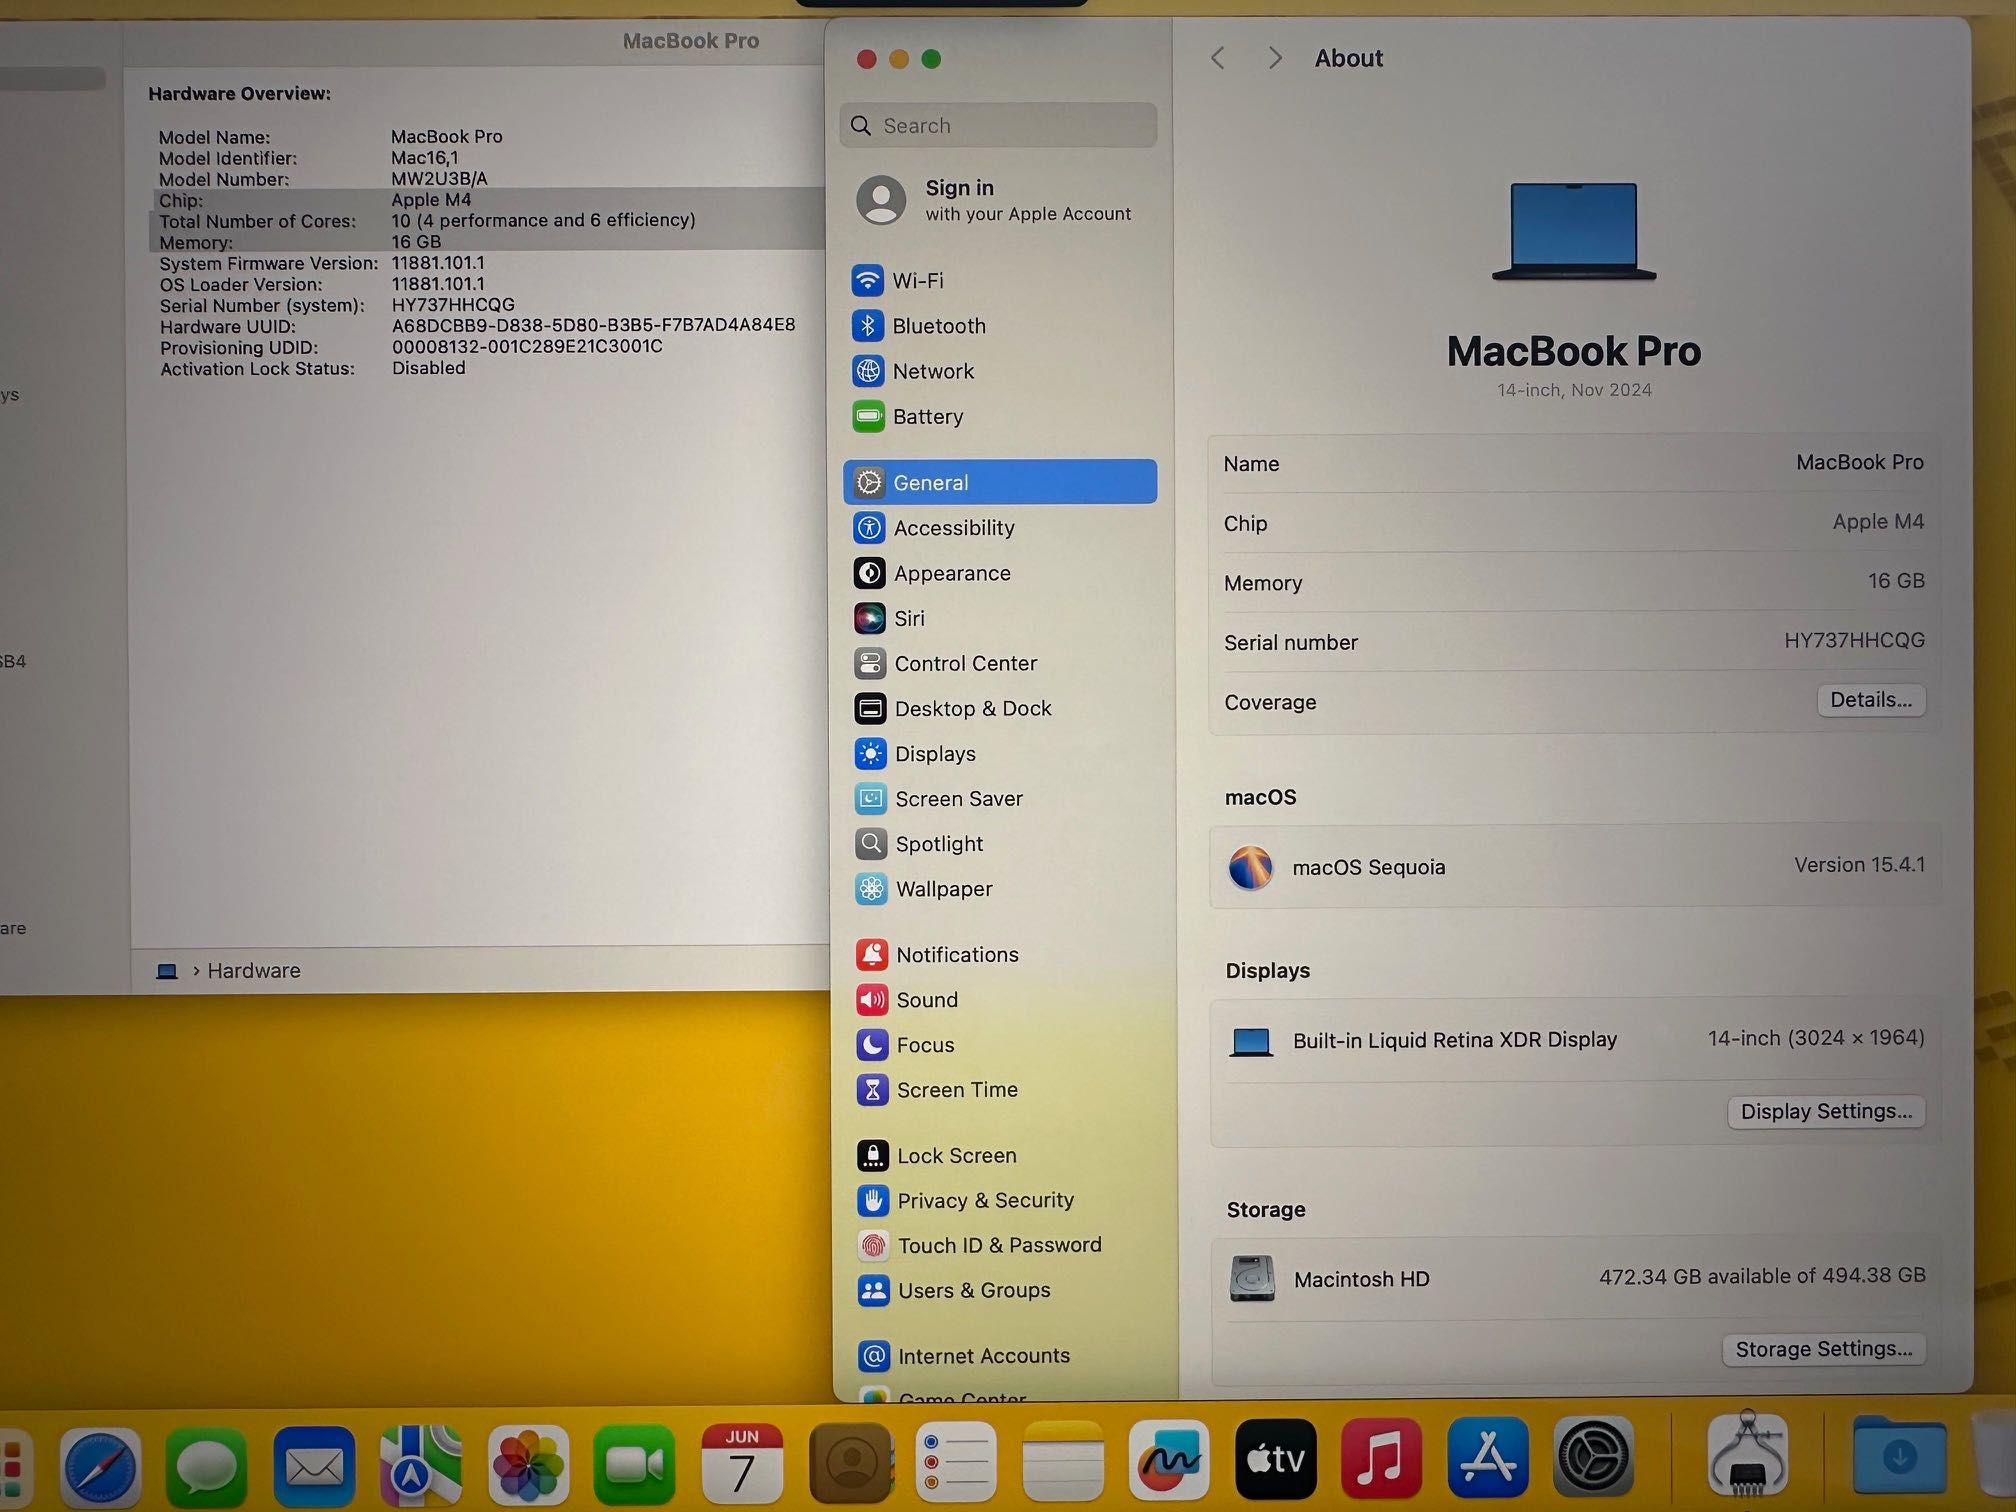Screen dimensions: 2016x1512
Task: Open Control Center settings
Action: (x=1000, y=663)
